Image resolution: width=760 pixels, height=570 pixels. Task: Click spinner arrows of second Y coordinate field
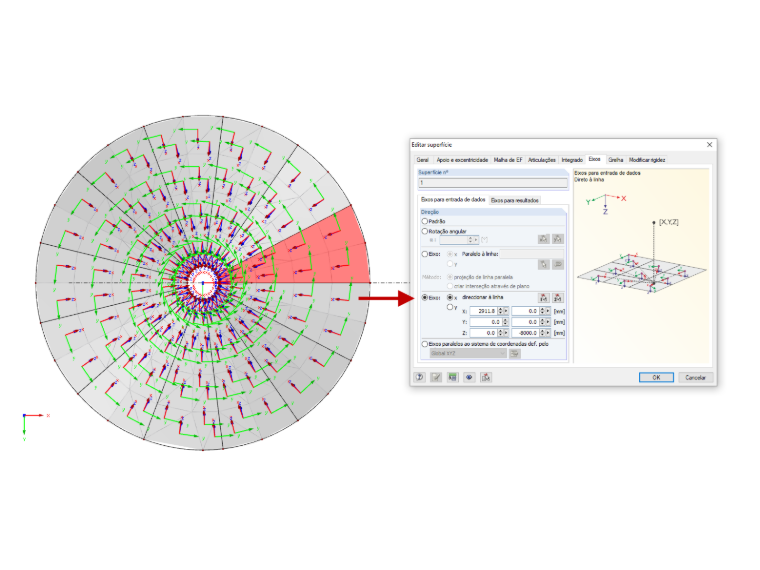coord(542,322)
